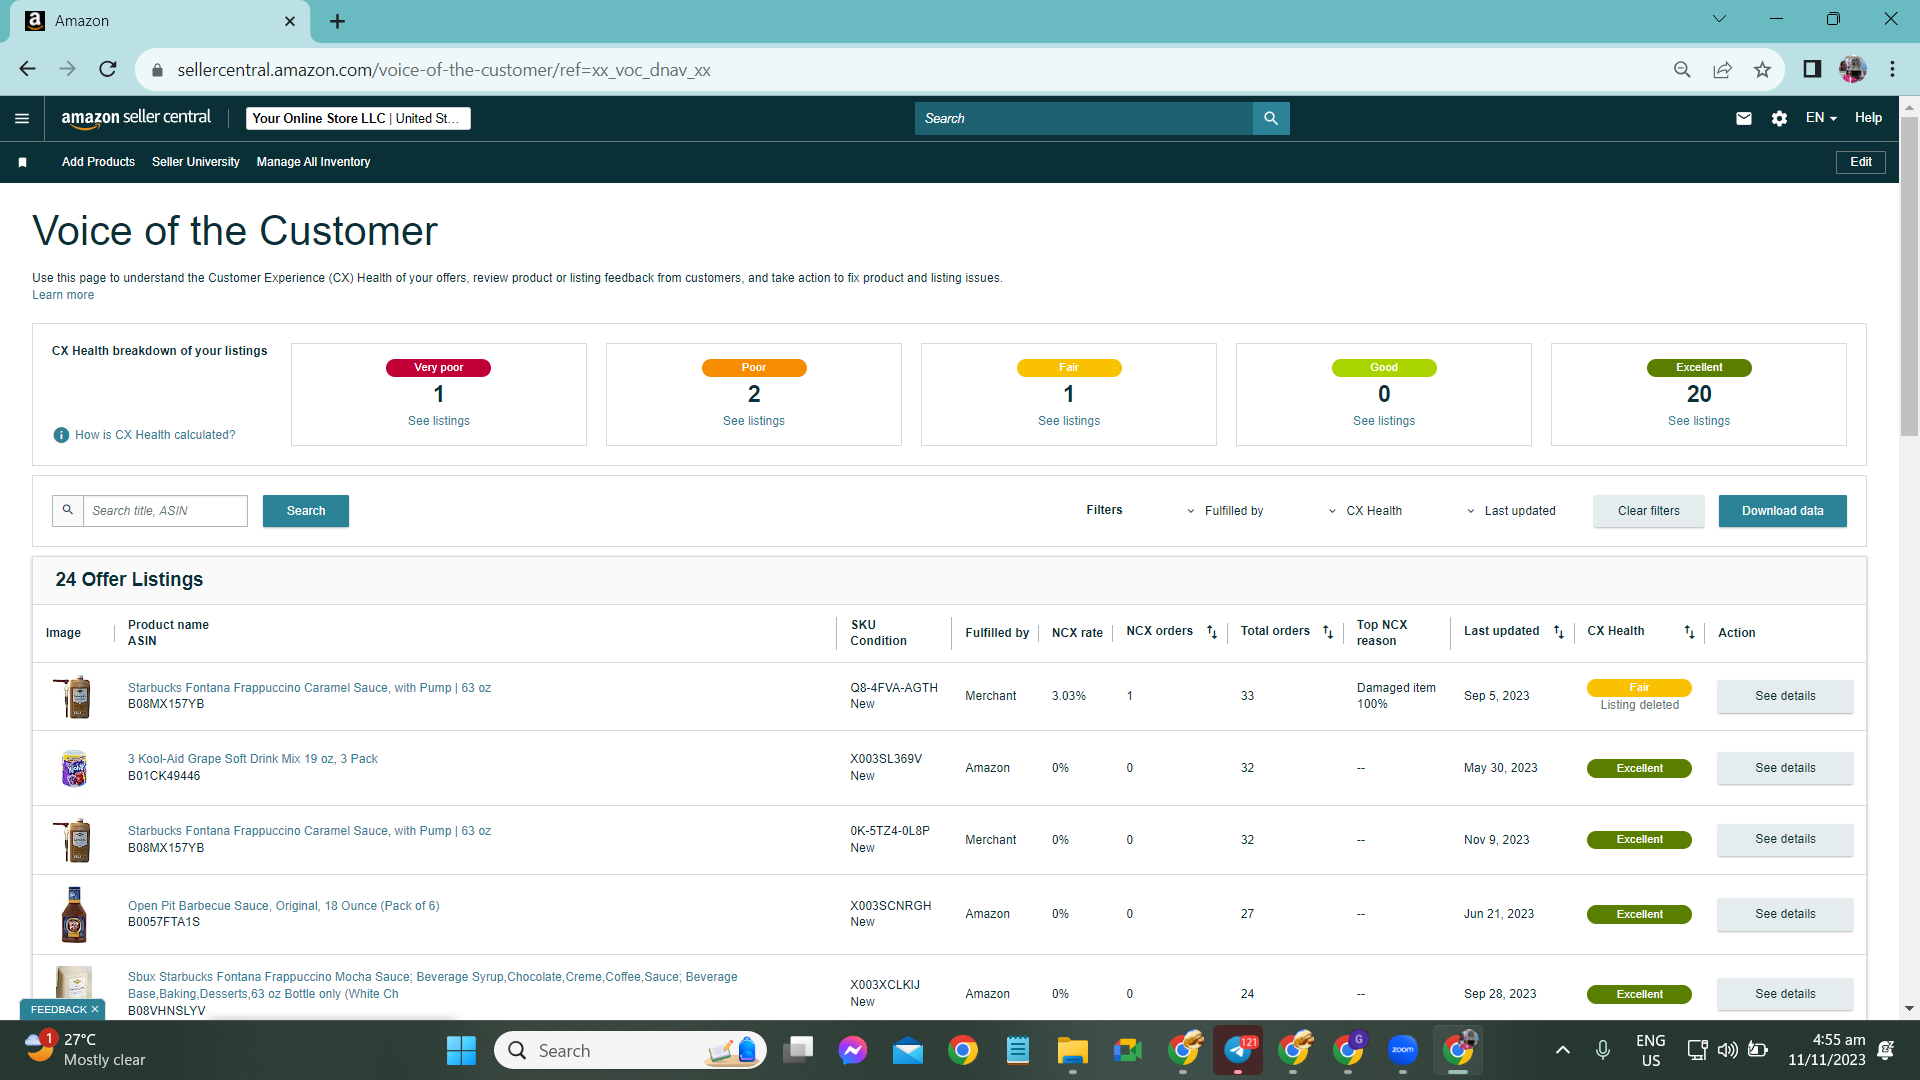The width and height of the screenshot is (1920, 1080).
Task: Open the Mail app from the taskbar
Action: 908,1050
